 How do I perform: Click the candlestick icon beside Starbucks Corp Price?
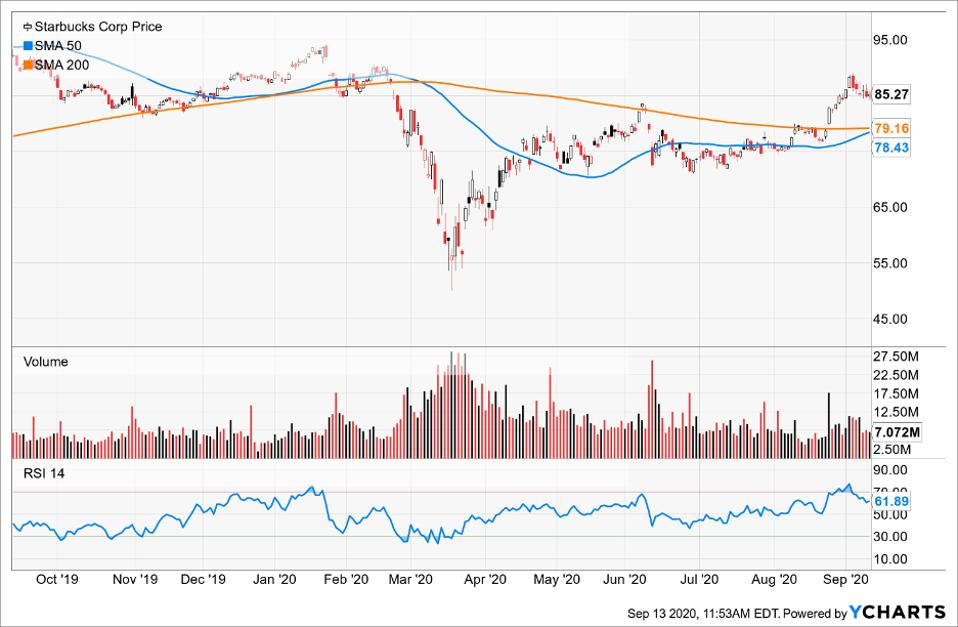tap(26, 27)
